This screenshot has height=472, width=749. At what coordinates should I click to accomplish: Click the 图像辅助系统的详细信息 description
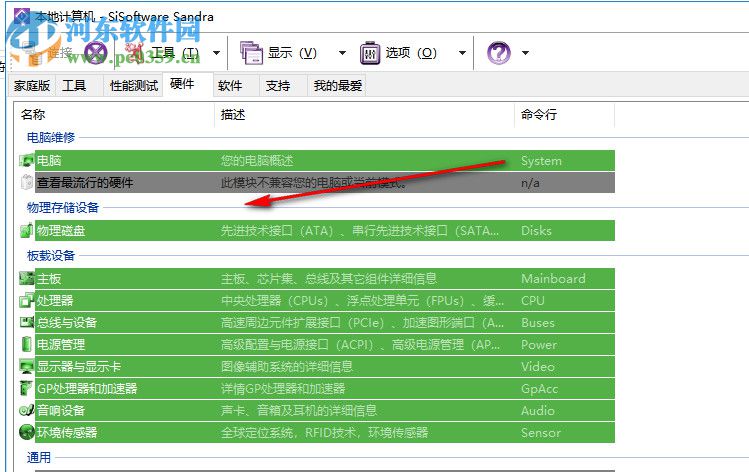[x=287, y=366]
